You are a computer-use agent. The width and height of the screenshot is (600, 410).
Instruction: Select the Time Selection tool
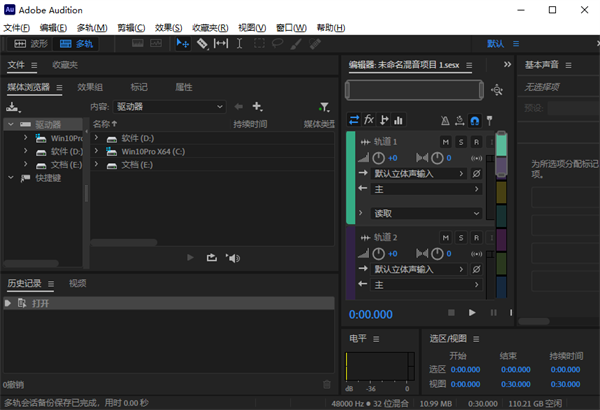coord(240,44)
